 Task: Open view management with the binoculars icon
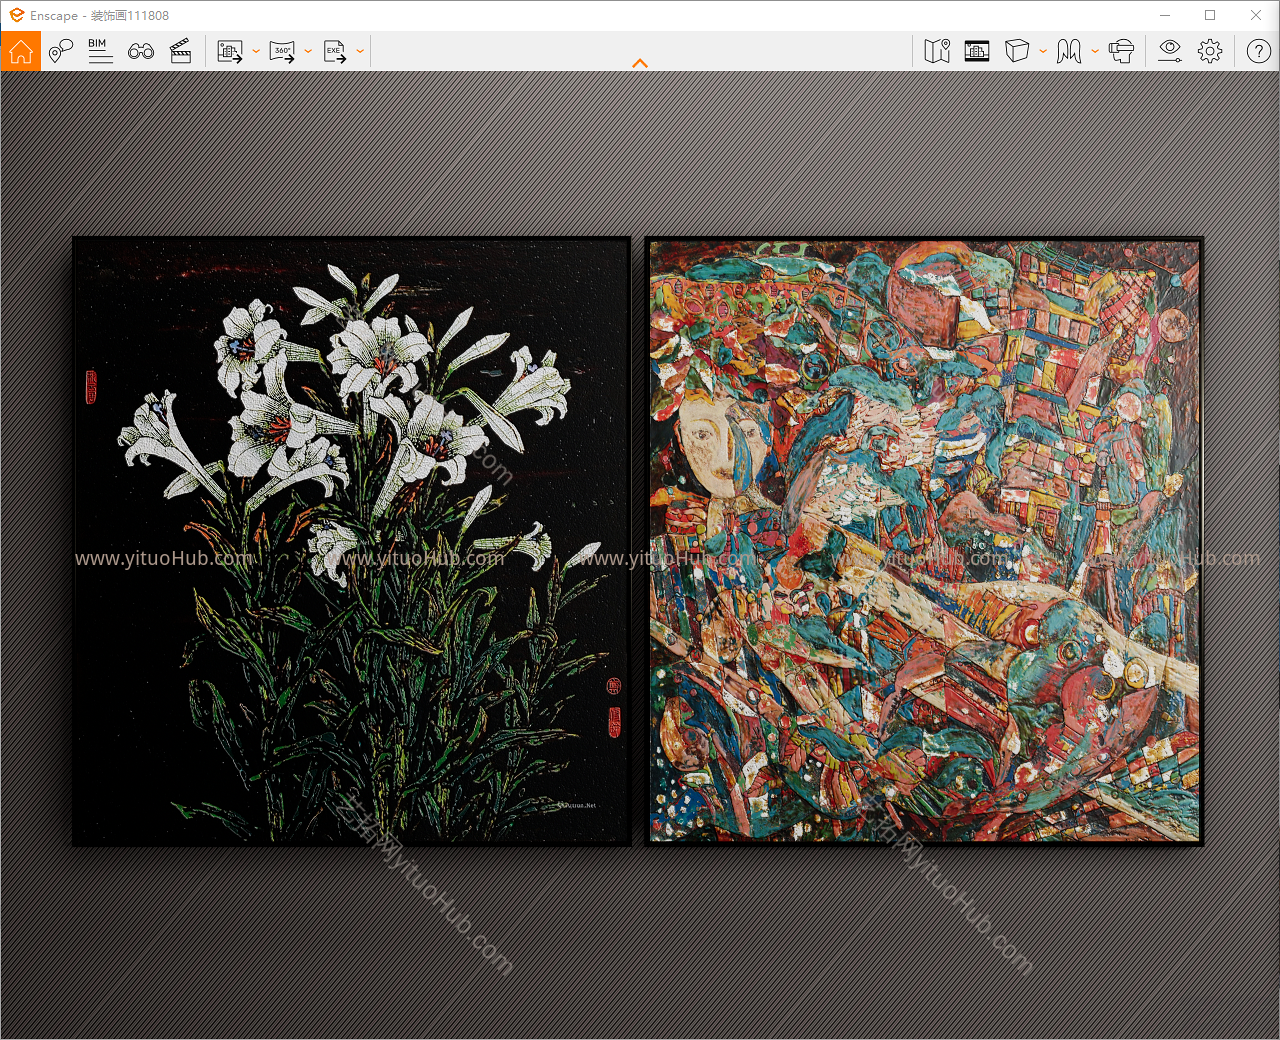coord(141,51)
